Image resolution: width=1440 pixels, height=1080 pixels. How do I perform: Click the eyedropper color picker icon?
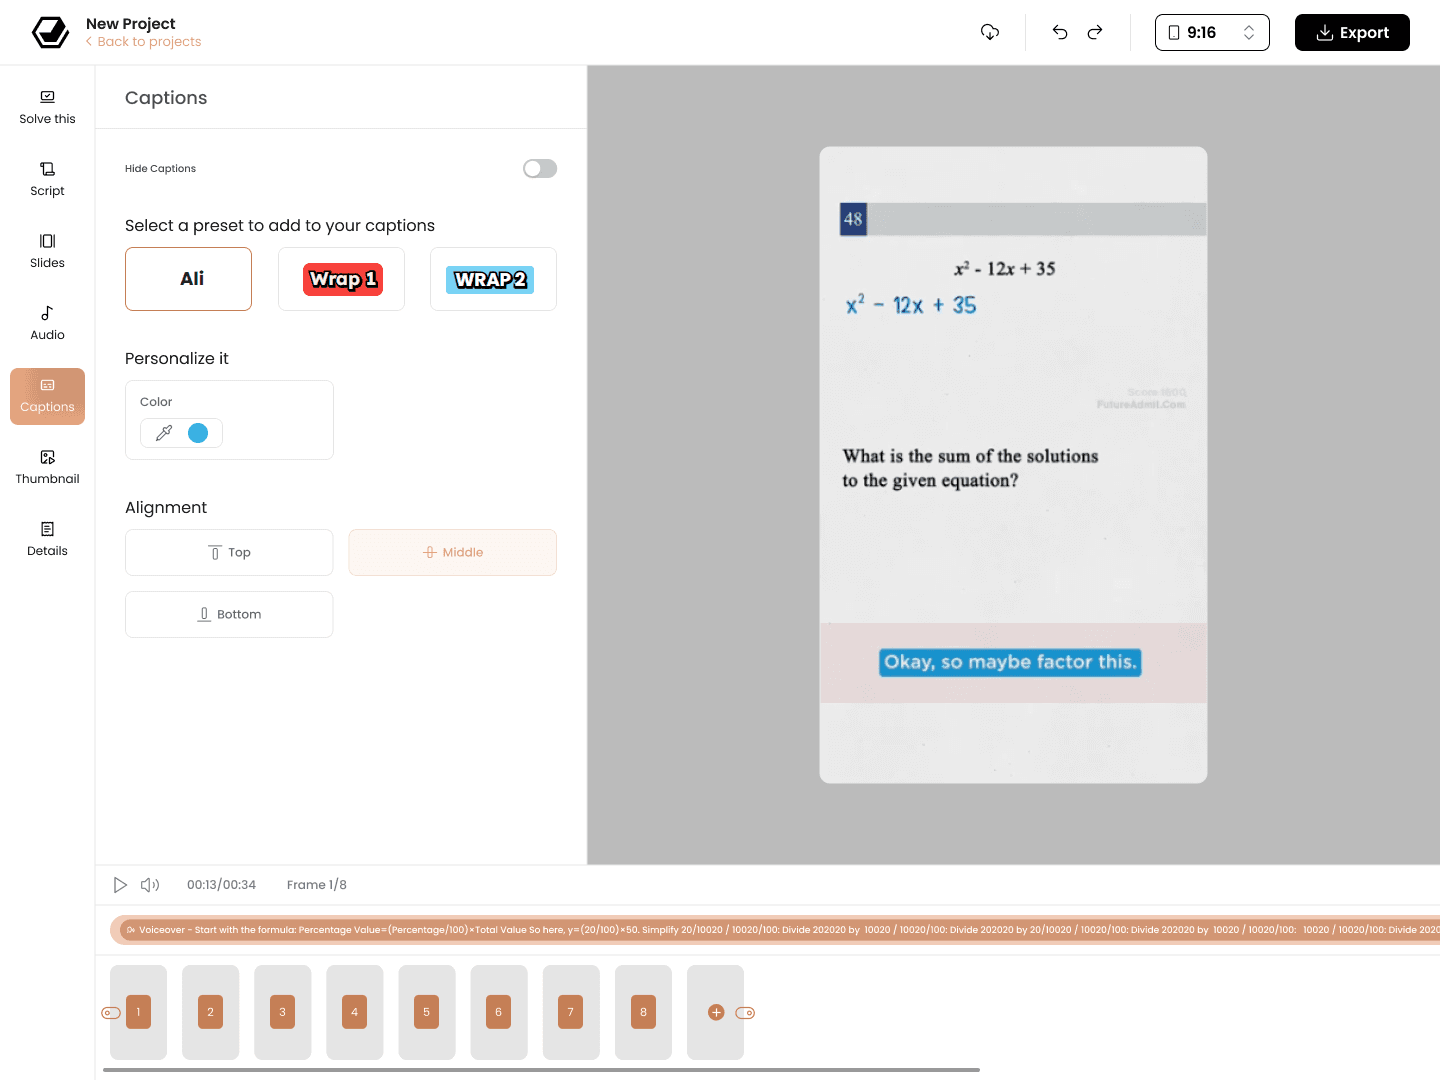(x=164, y=433)
